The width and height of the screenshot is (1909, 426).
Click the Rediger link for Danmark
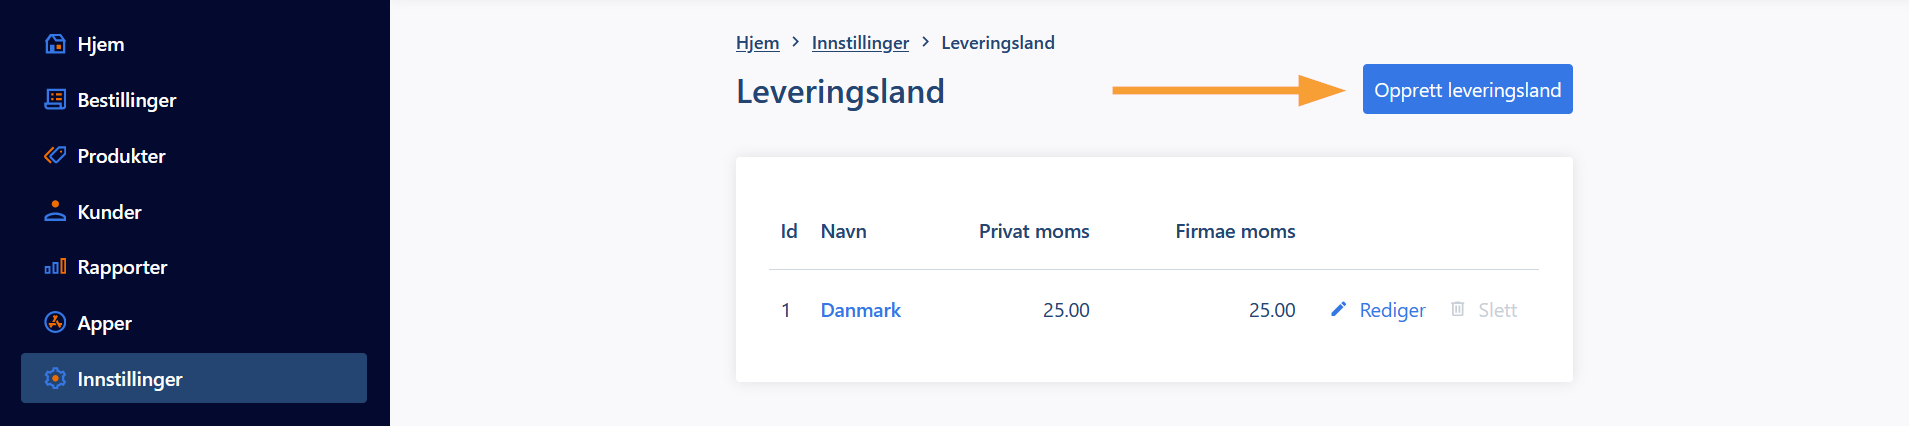pos(1392,310)
